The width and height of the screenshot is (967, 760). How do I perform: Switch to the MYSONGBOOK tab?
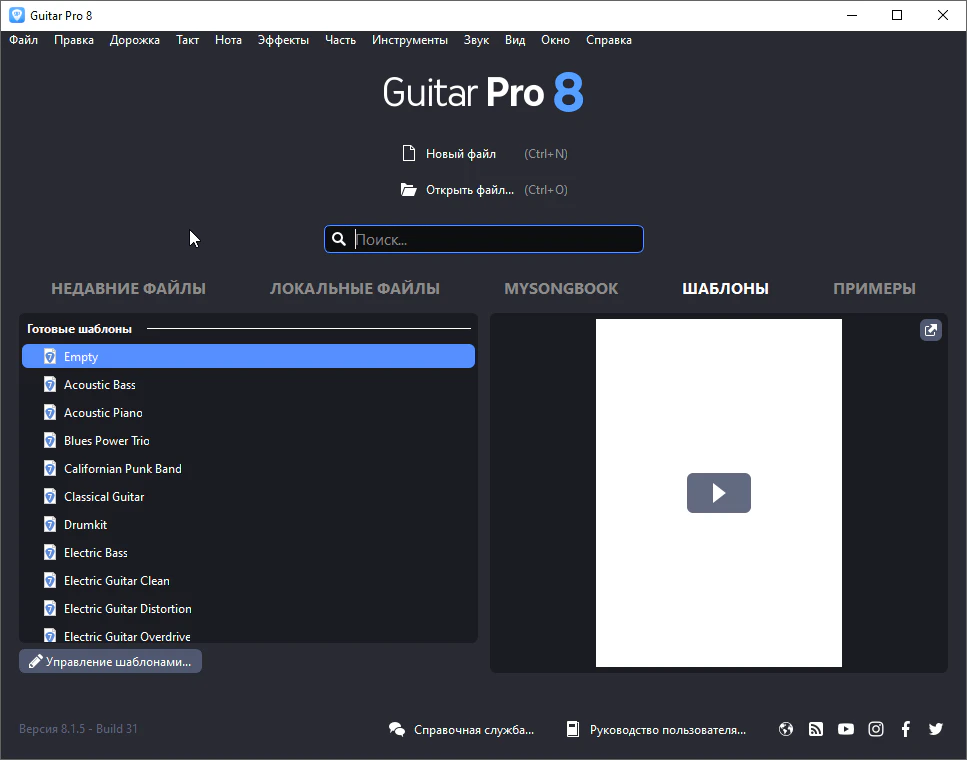561,288
